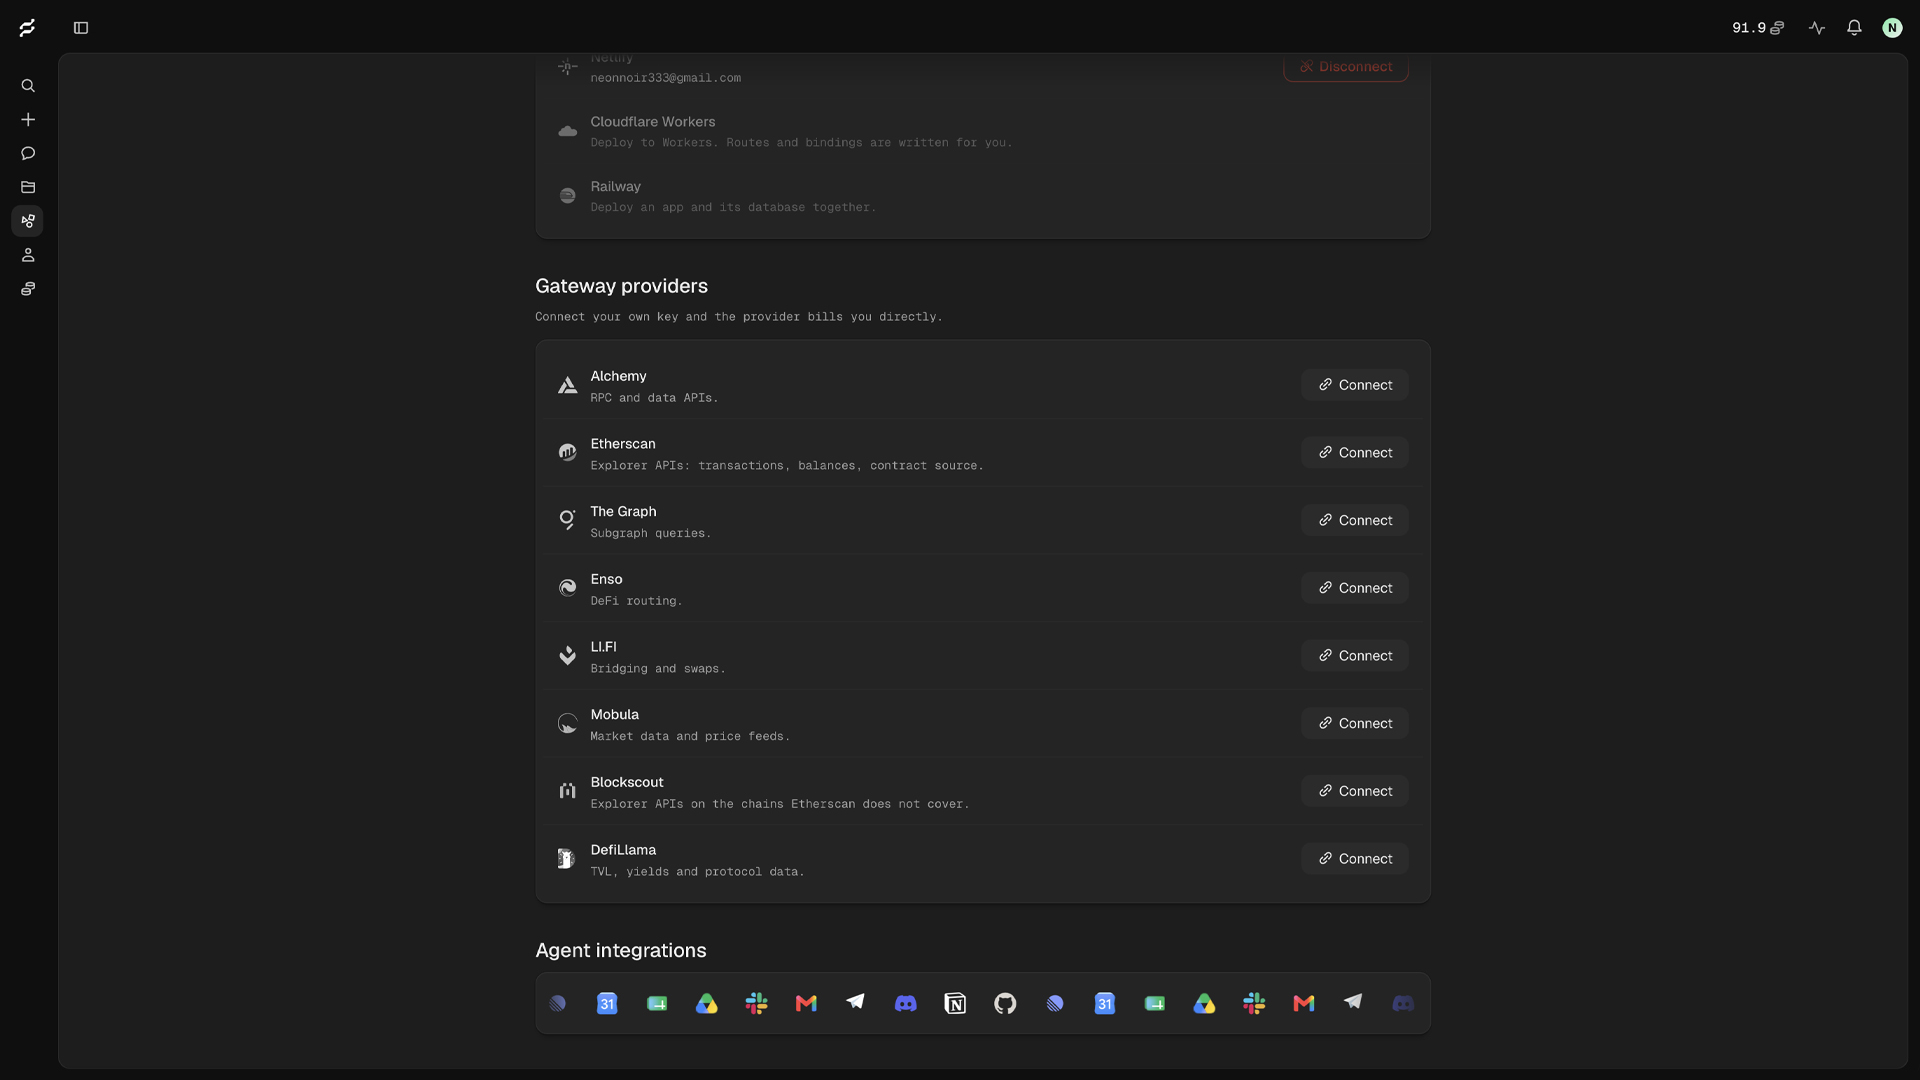1920x1080 pixels.
Task: Select the rightmost Telegram integration icon
Action: click(x=1353, y=1002)
